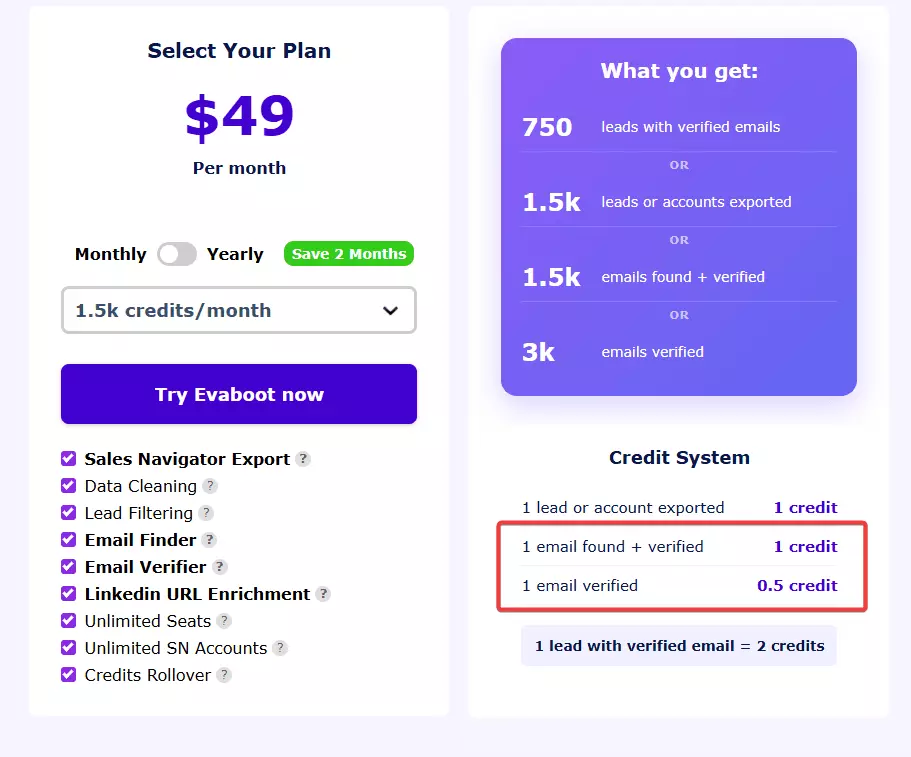Open the 1.5k credits/month dropdown
Viewport: 911px width, 757px height.
point(238,311)
